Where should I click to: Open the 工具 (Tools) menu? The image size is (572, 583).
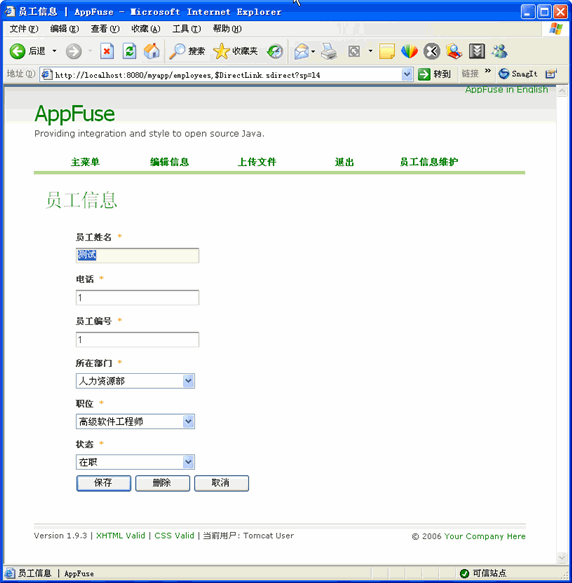(186, 29)
